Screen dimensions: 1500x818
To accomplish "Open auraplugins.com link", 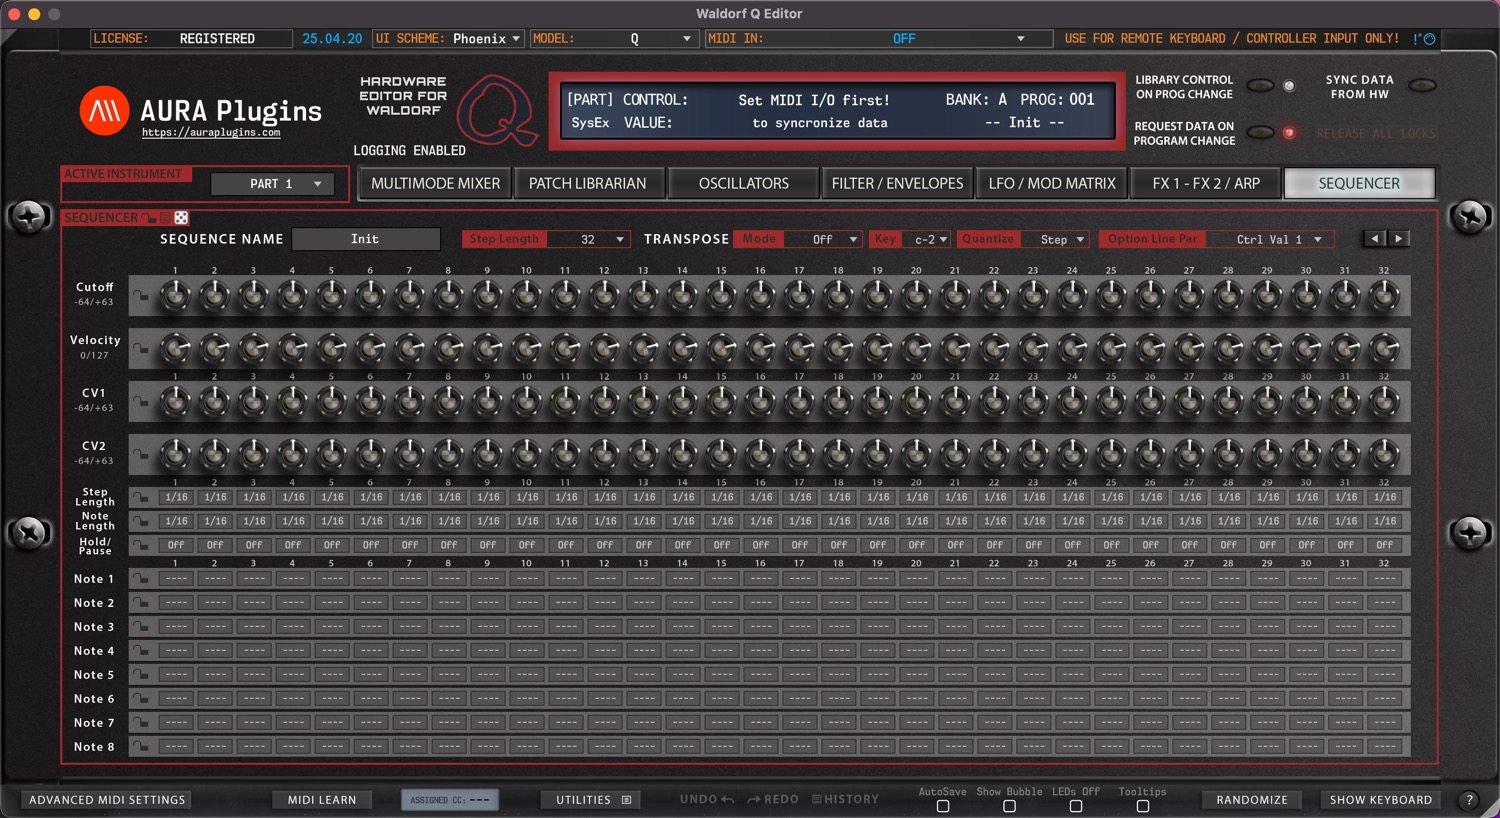I will coord(211,132).
